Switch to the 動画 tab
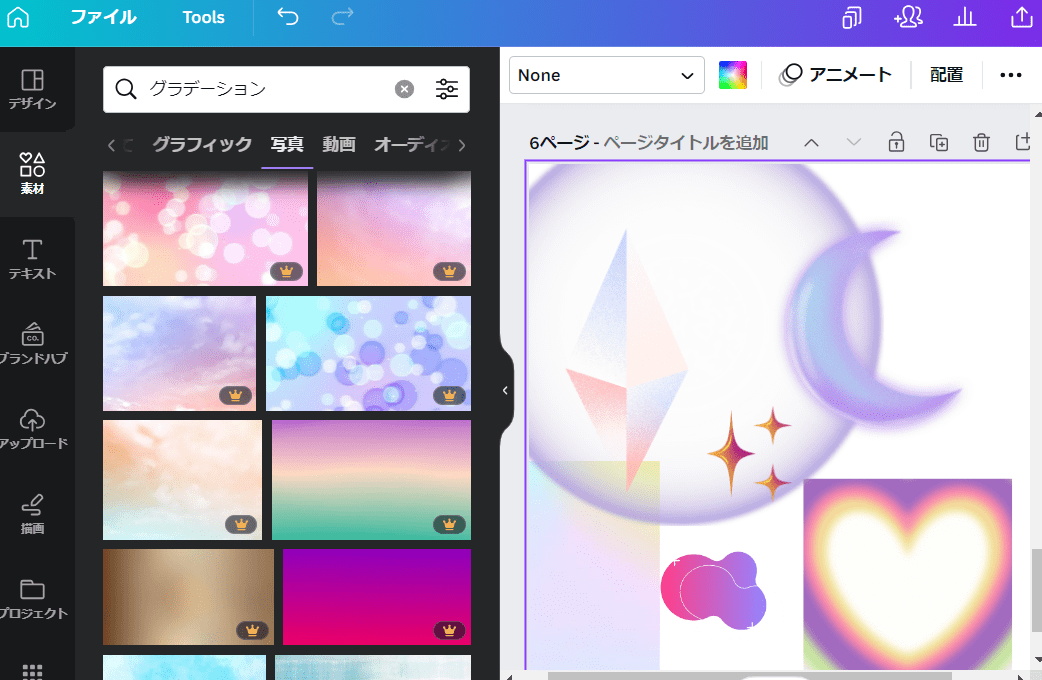Viewport: 1042px width, 680px height. tap(338, 144)
